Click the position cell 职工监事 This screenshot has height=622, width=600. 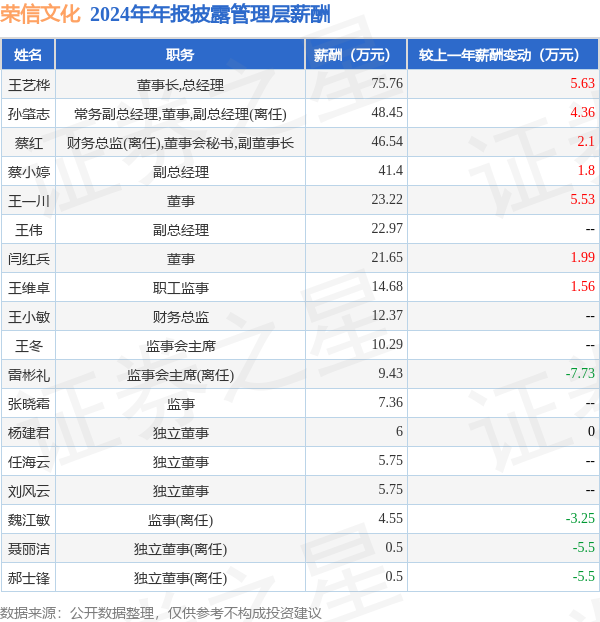tap(180, 288)
